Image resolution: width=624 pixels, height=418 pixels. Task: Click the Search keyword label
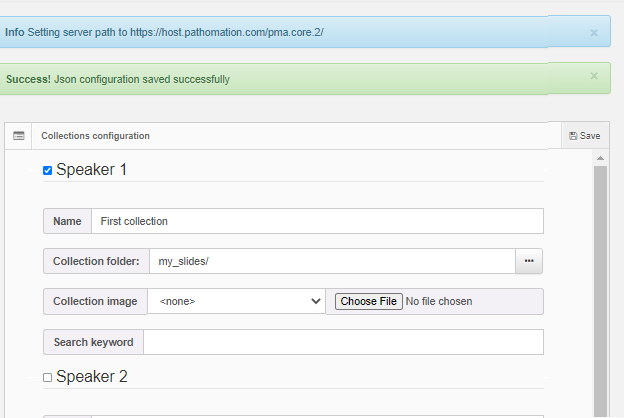click(93, 342)
